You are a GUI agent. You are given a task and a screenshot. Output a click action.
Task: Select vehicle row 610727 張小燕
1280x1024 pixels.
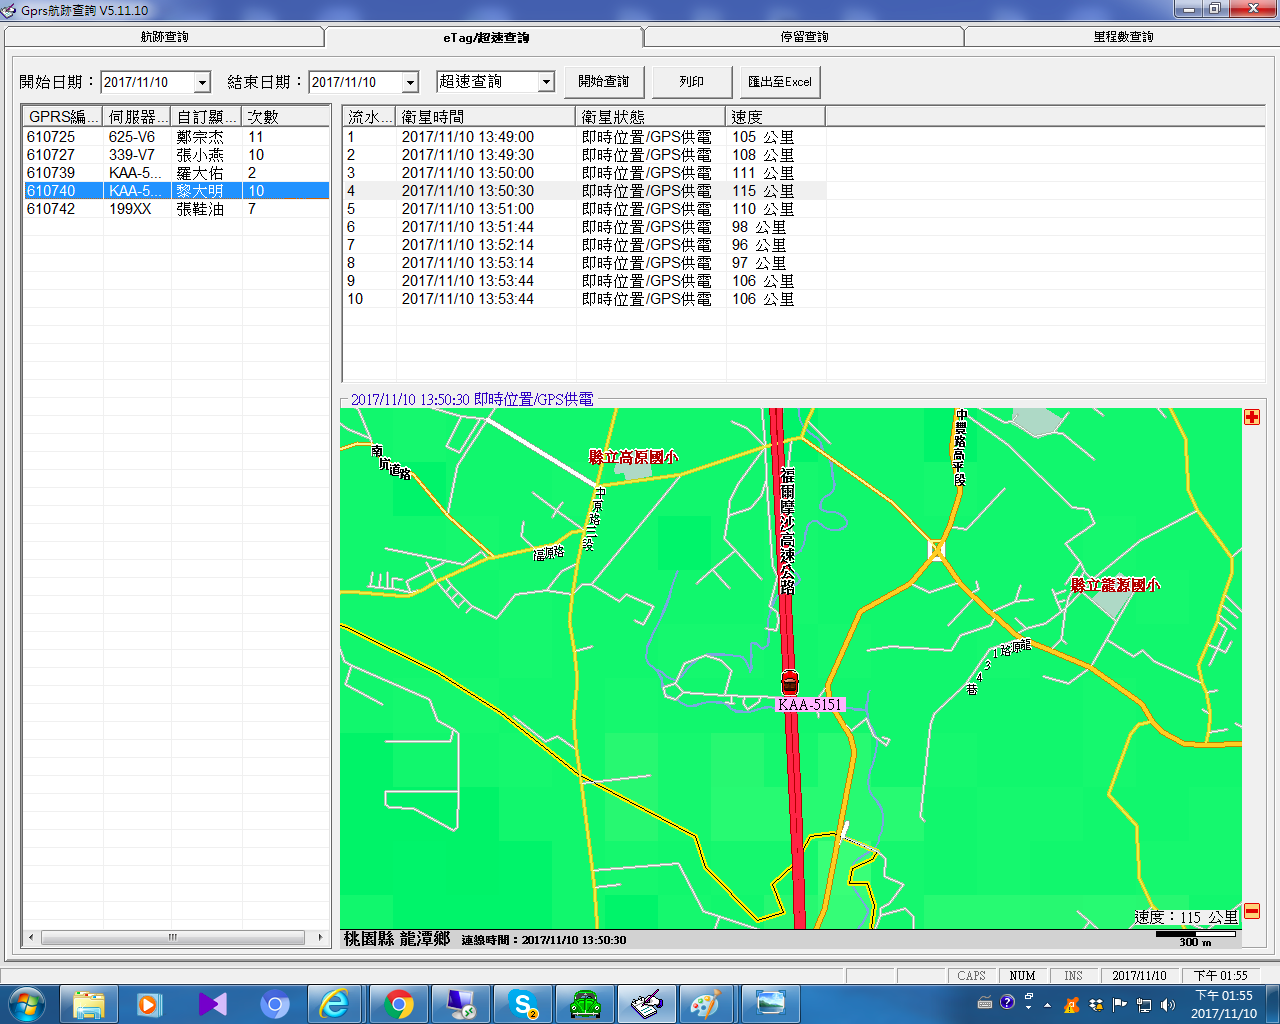coord(176,155)
